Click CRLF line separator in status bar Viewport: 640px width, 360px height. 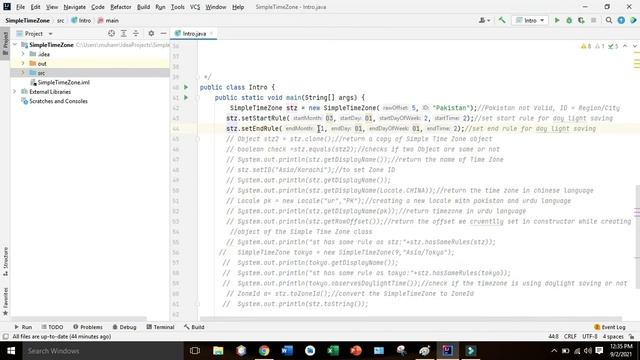point(570,336)
